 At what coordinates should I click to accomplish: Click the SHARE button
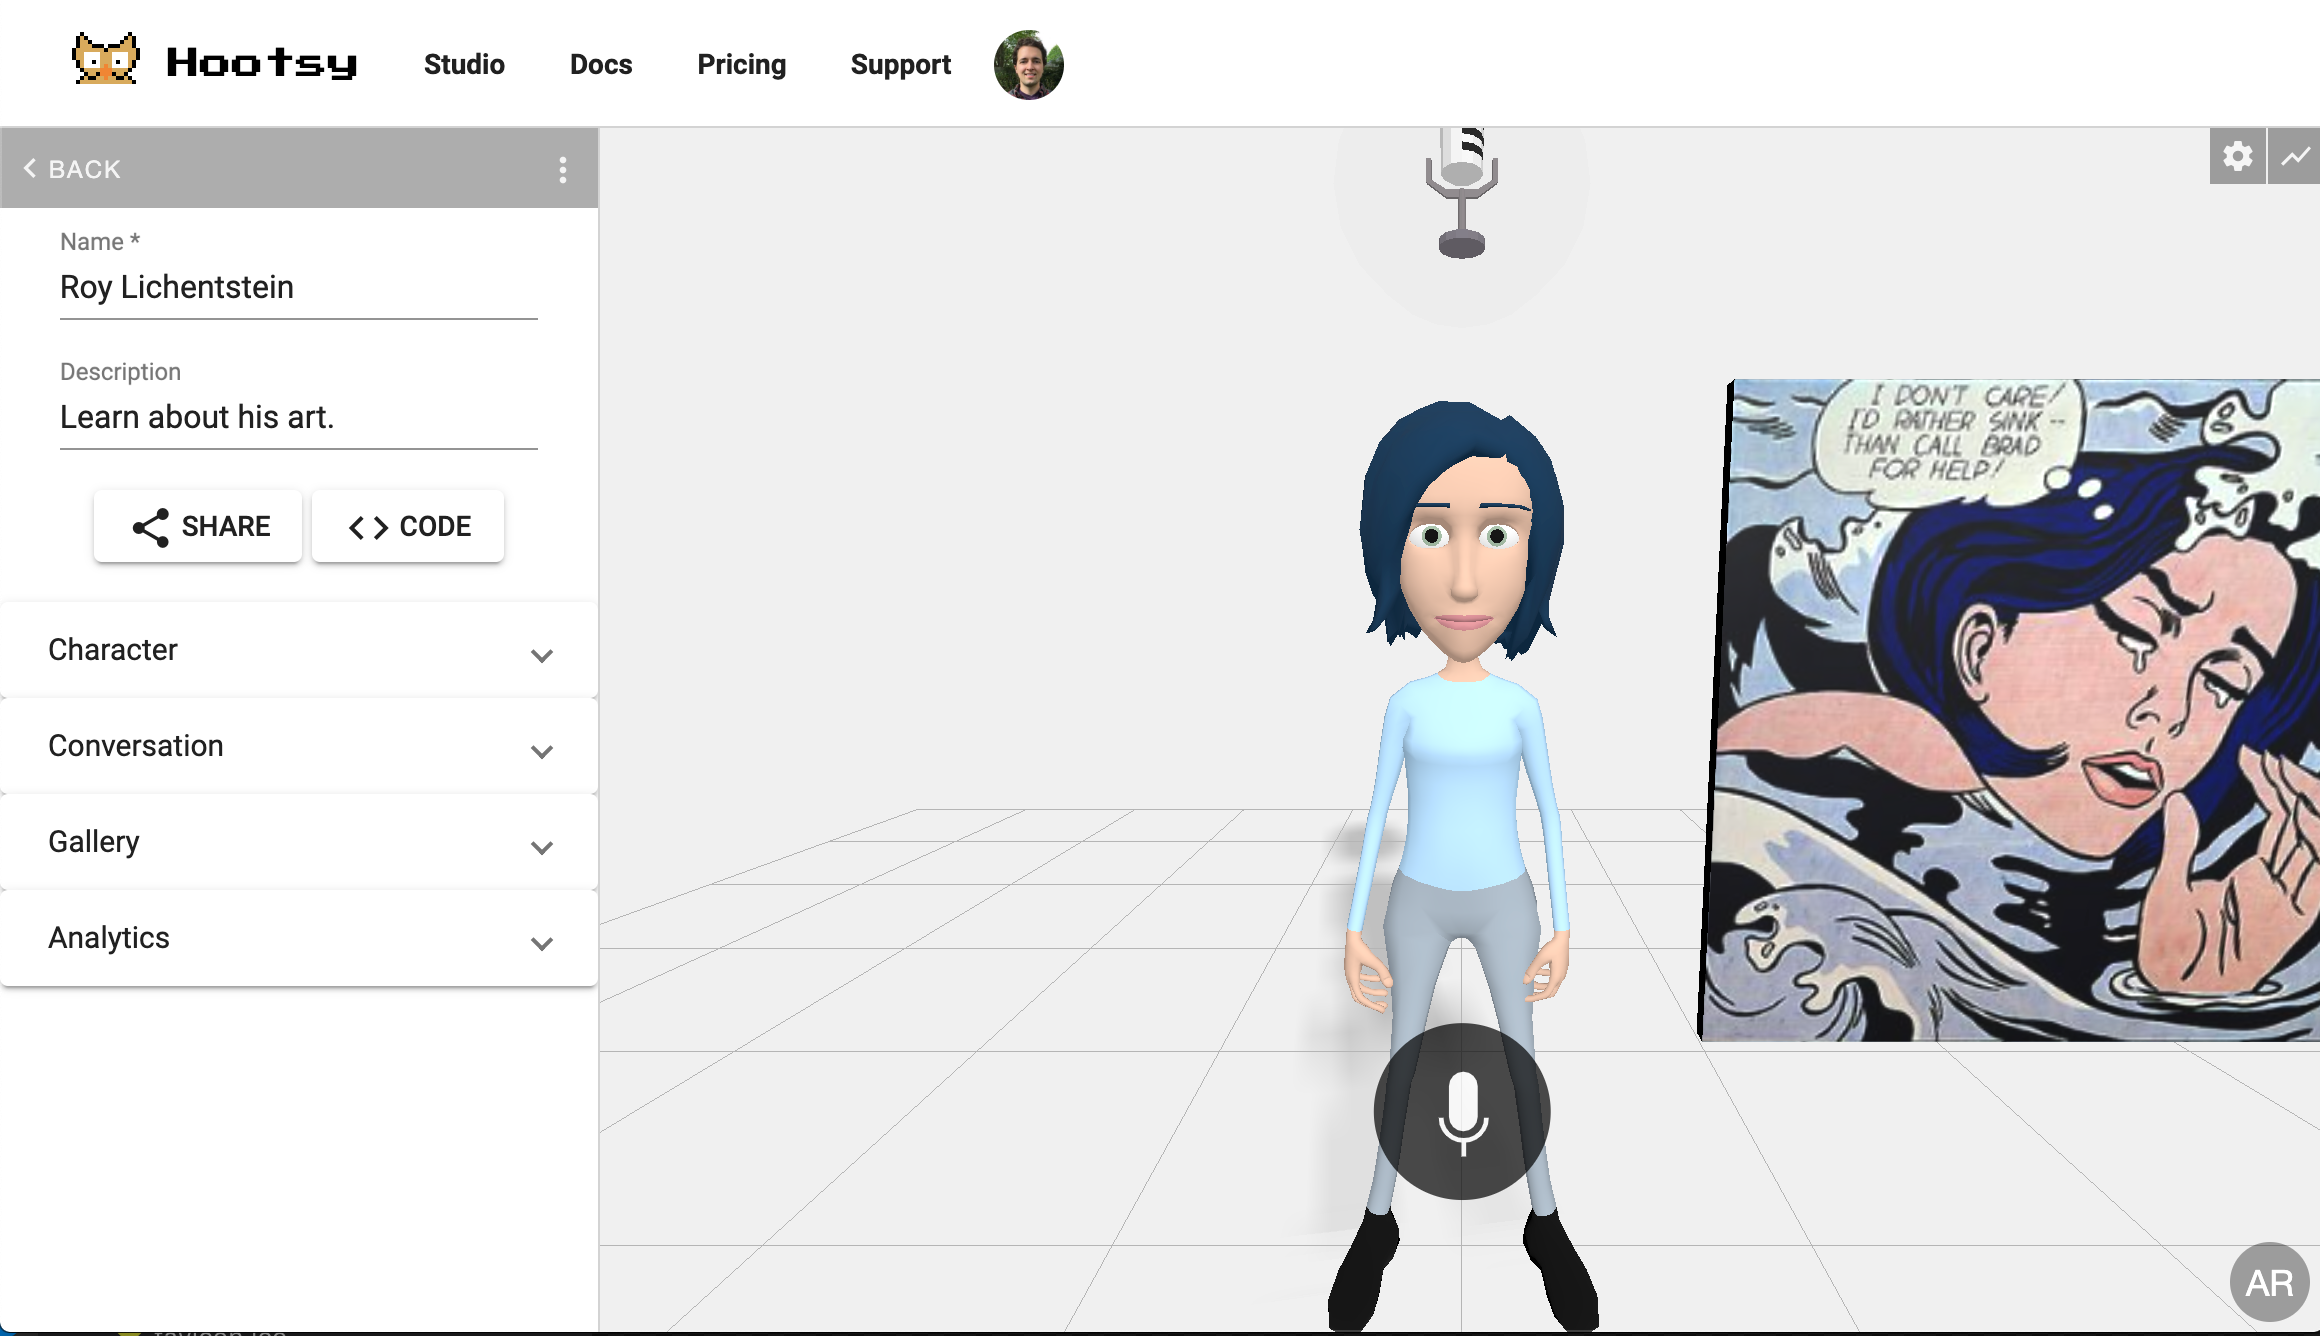pyautogui.click(x=197, y=526)
